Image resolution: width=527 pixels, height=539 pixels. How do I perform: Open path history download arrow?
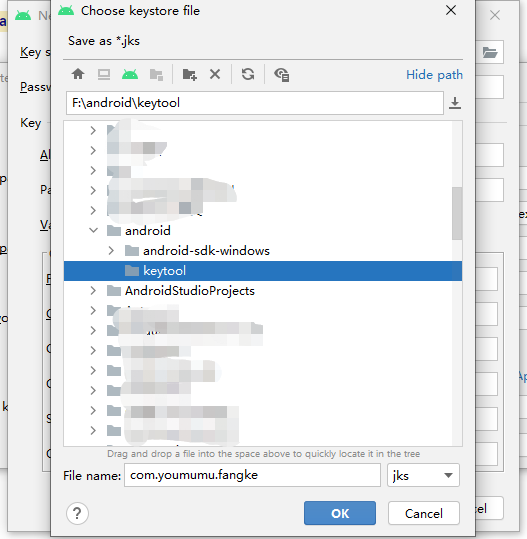click(x=455, y=103)
